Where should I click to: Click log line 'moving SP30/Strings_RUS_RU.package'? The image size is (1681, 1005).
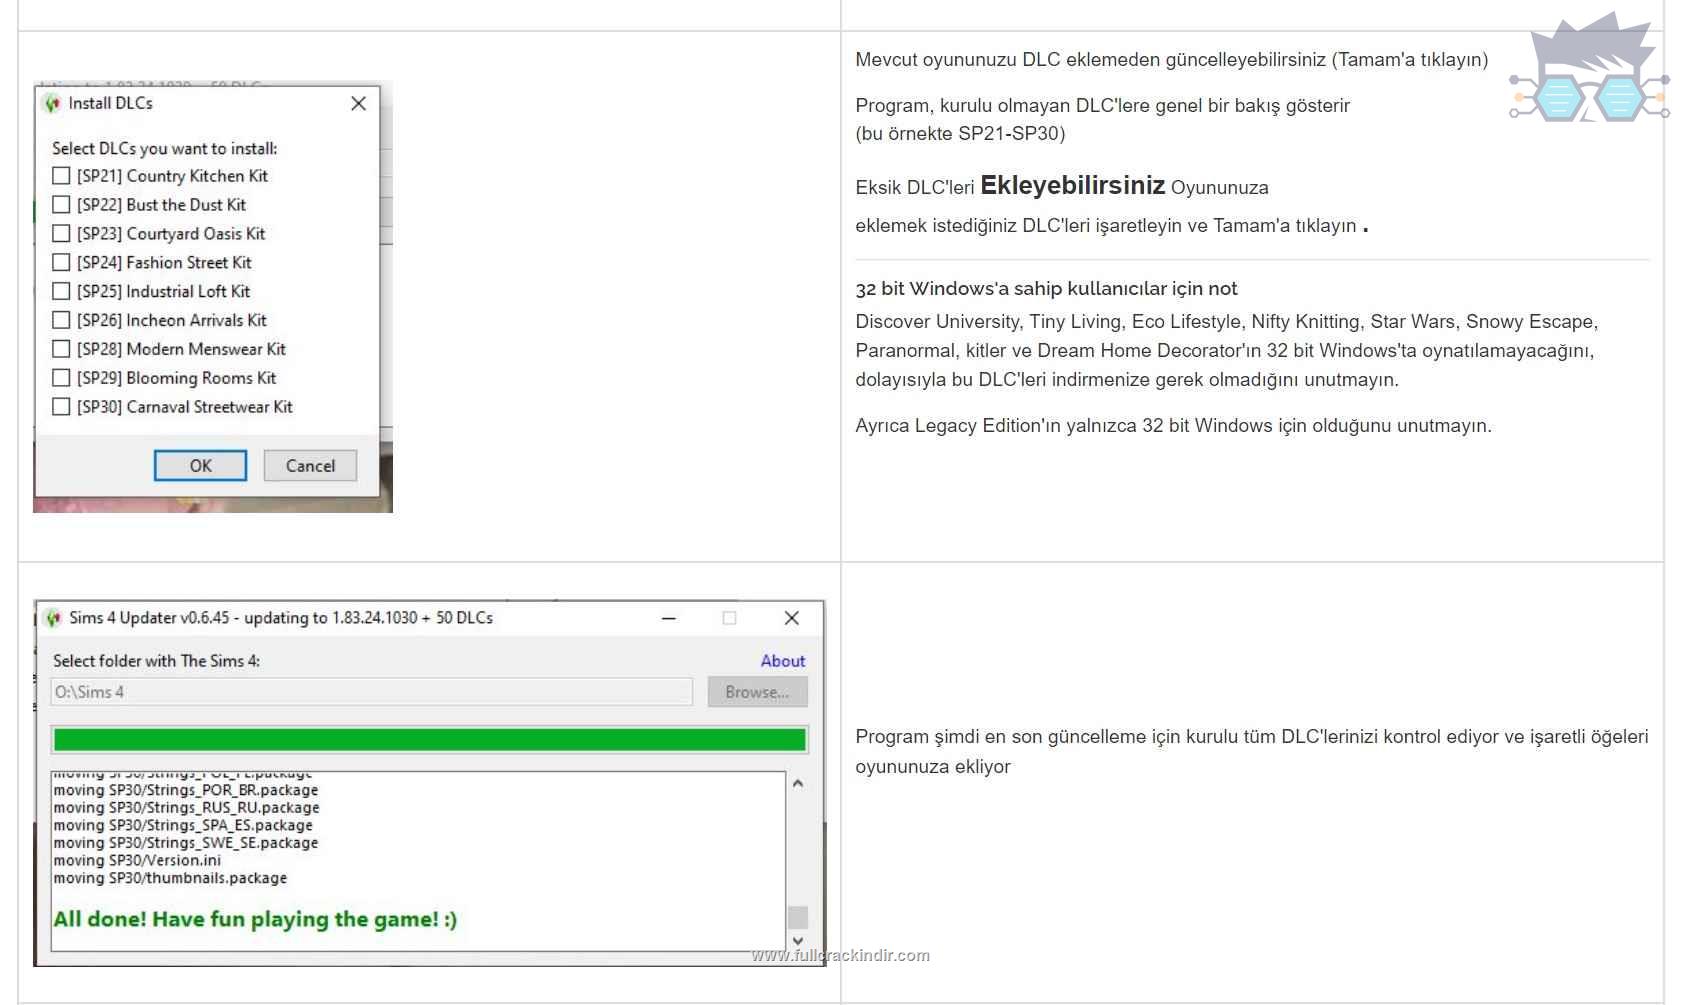click(186, 808)
